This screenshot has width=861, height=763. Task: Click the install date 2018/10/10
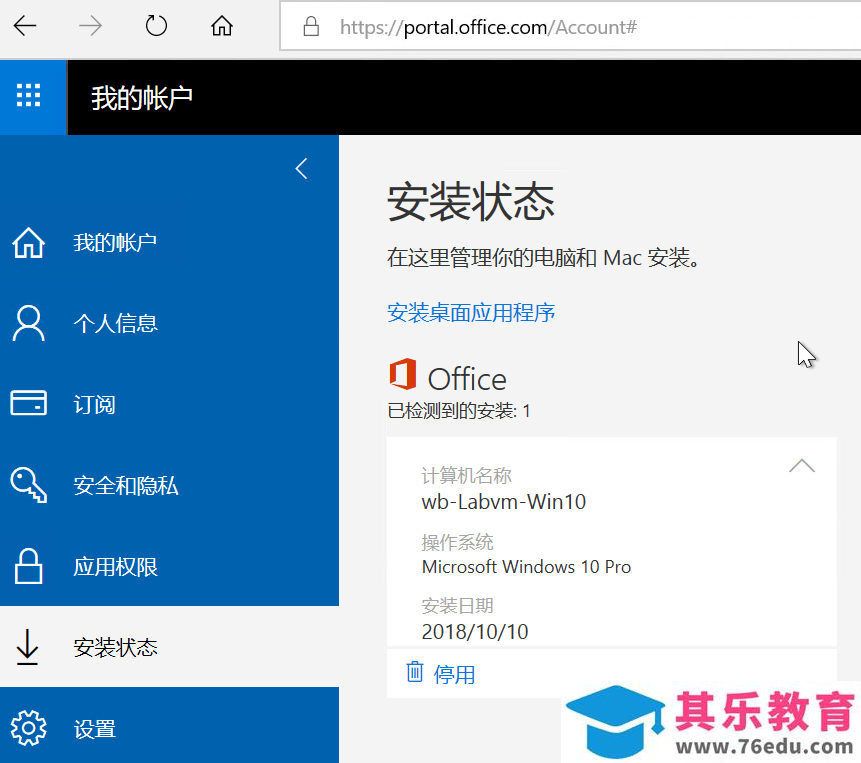point(474,632)
